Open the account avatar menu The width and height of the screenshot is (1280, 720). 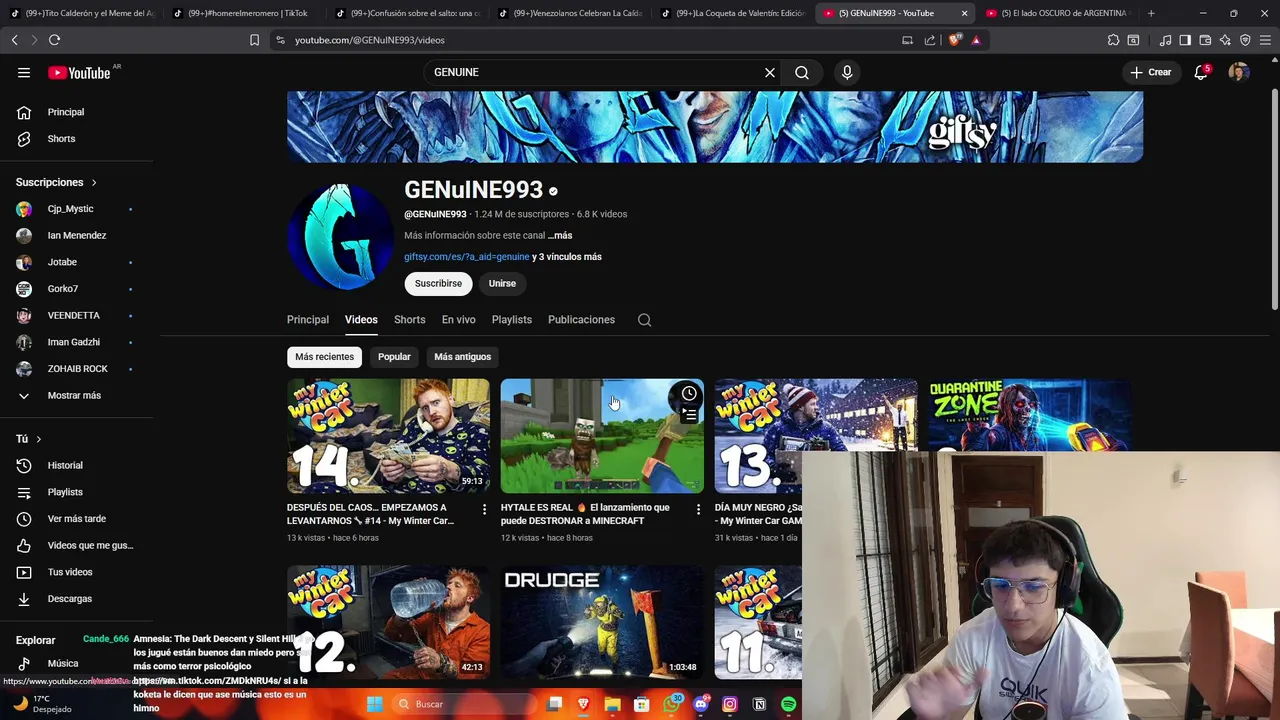1239,72
